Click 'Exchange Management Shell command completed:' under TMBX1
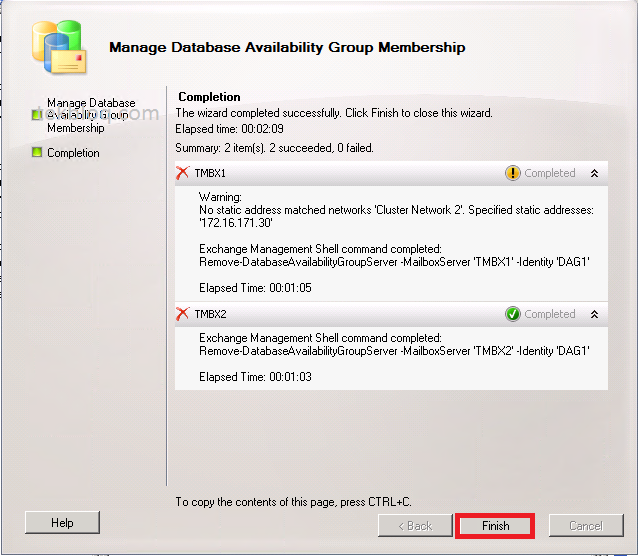 click(x=320, y=249)
